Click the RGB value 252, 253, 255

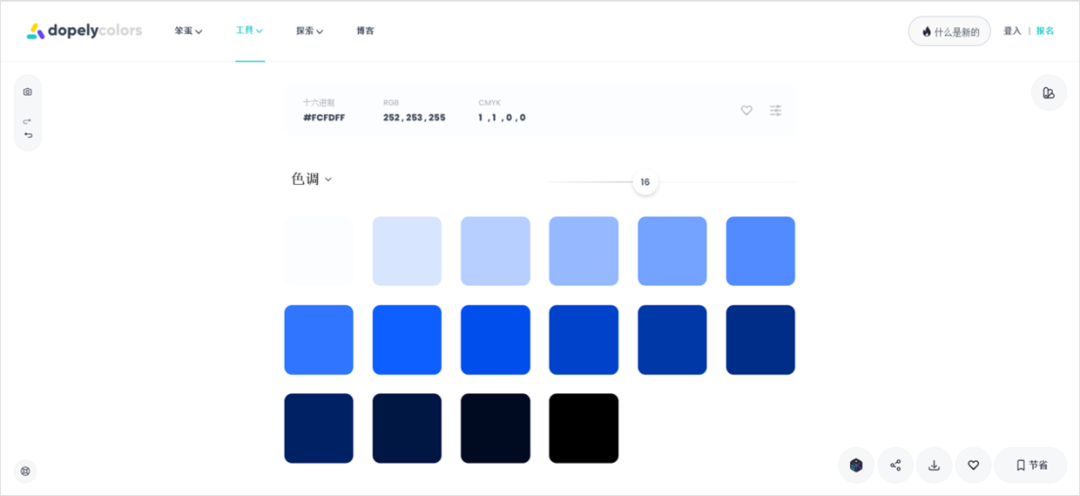pos(414,118)
